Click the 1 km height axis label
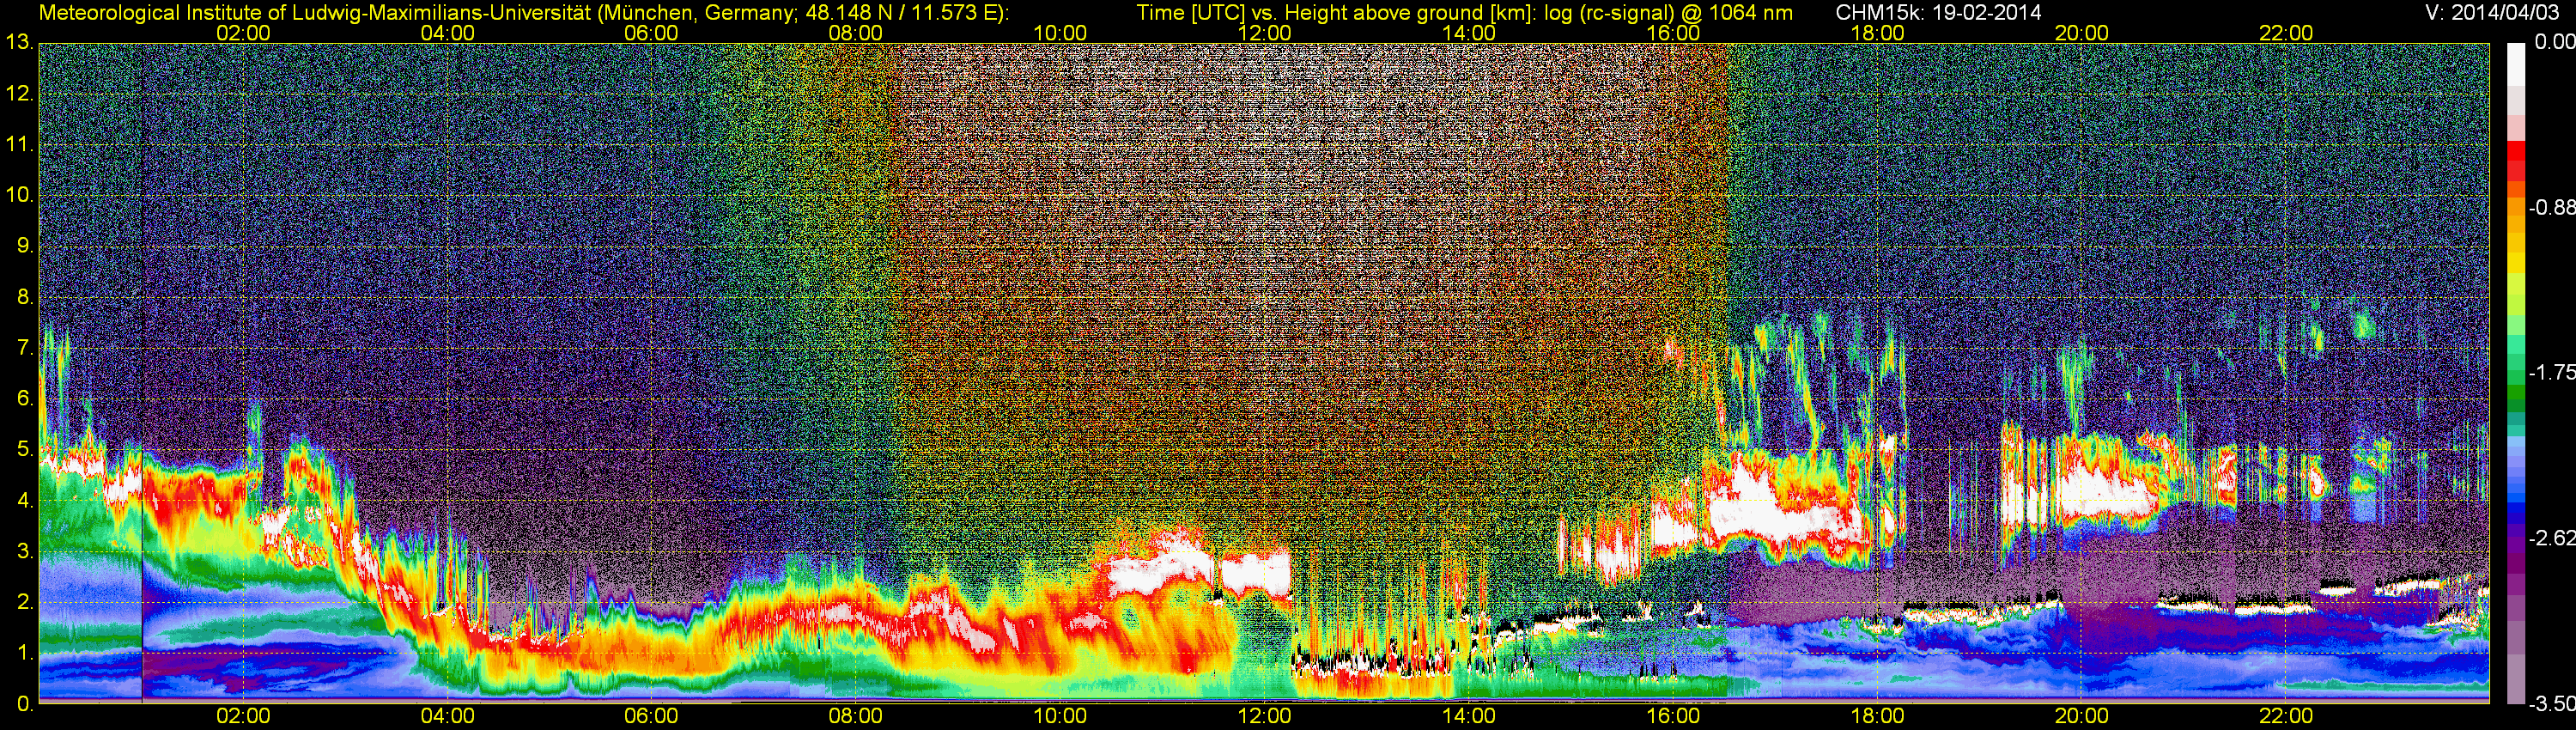This screenshot has height=730, width=2576. click(25, 653)
